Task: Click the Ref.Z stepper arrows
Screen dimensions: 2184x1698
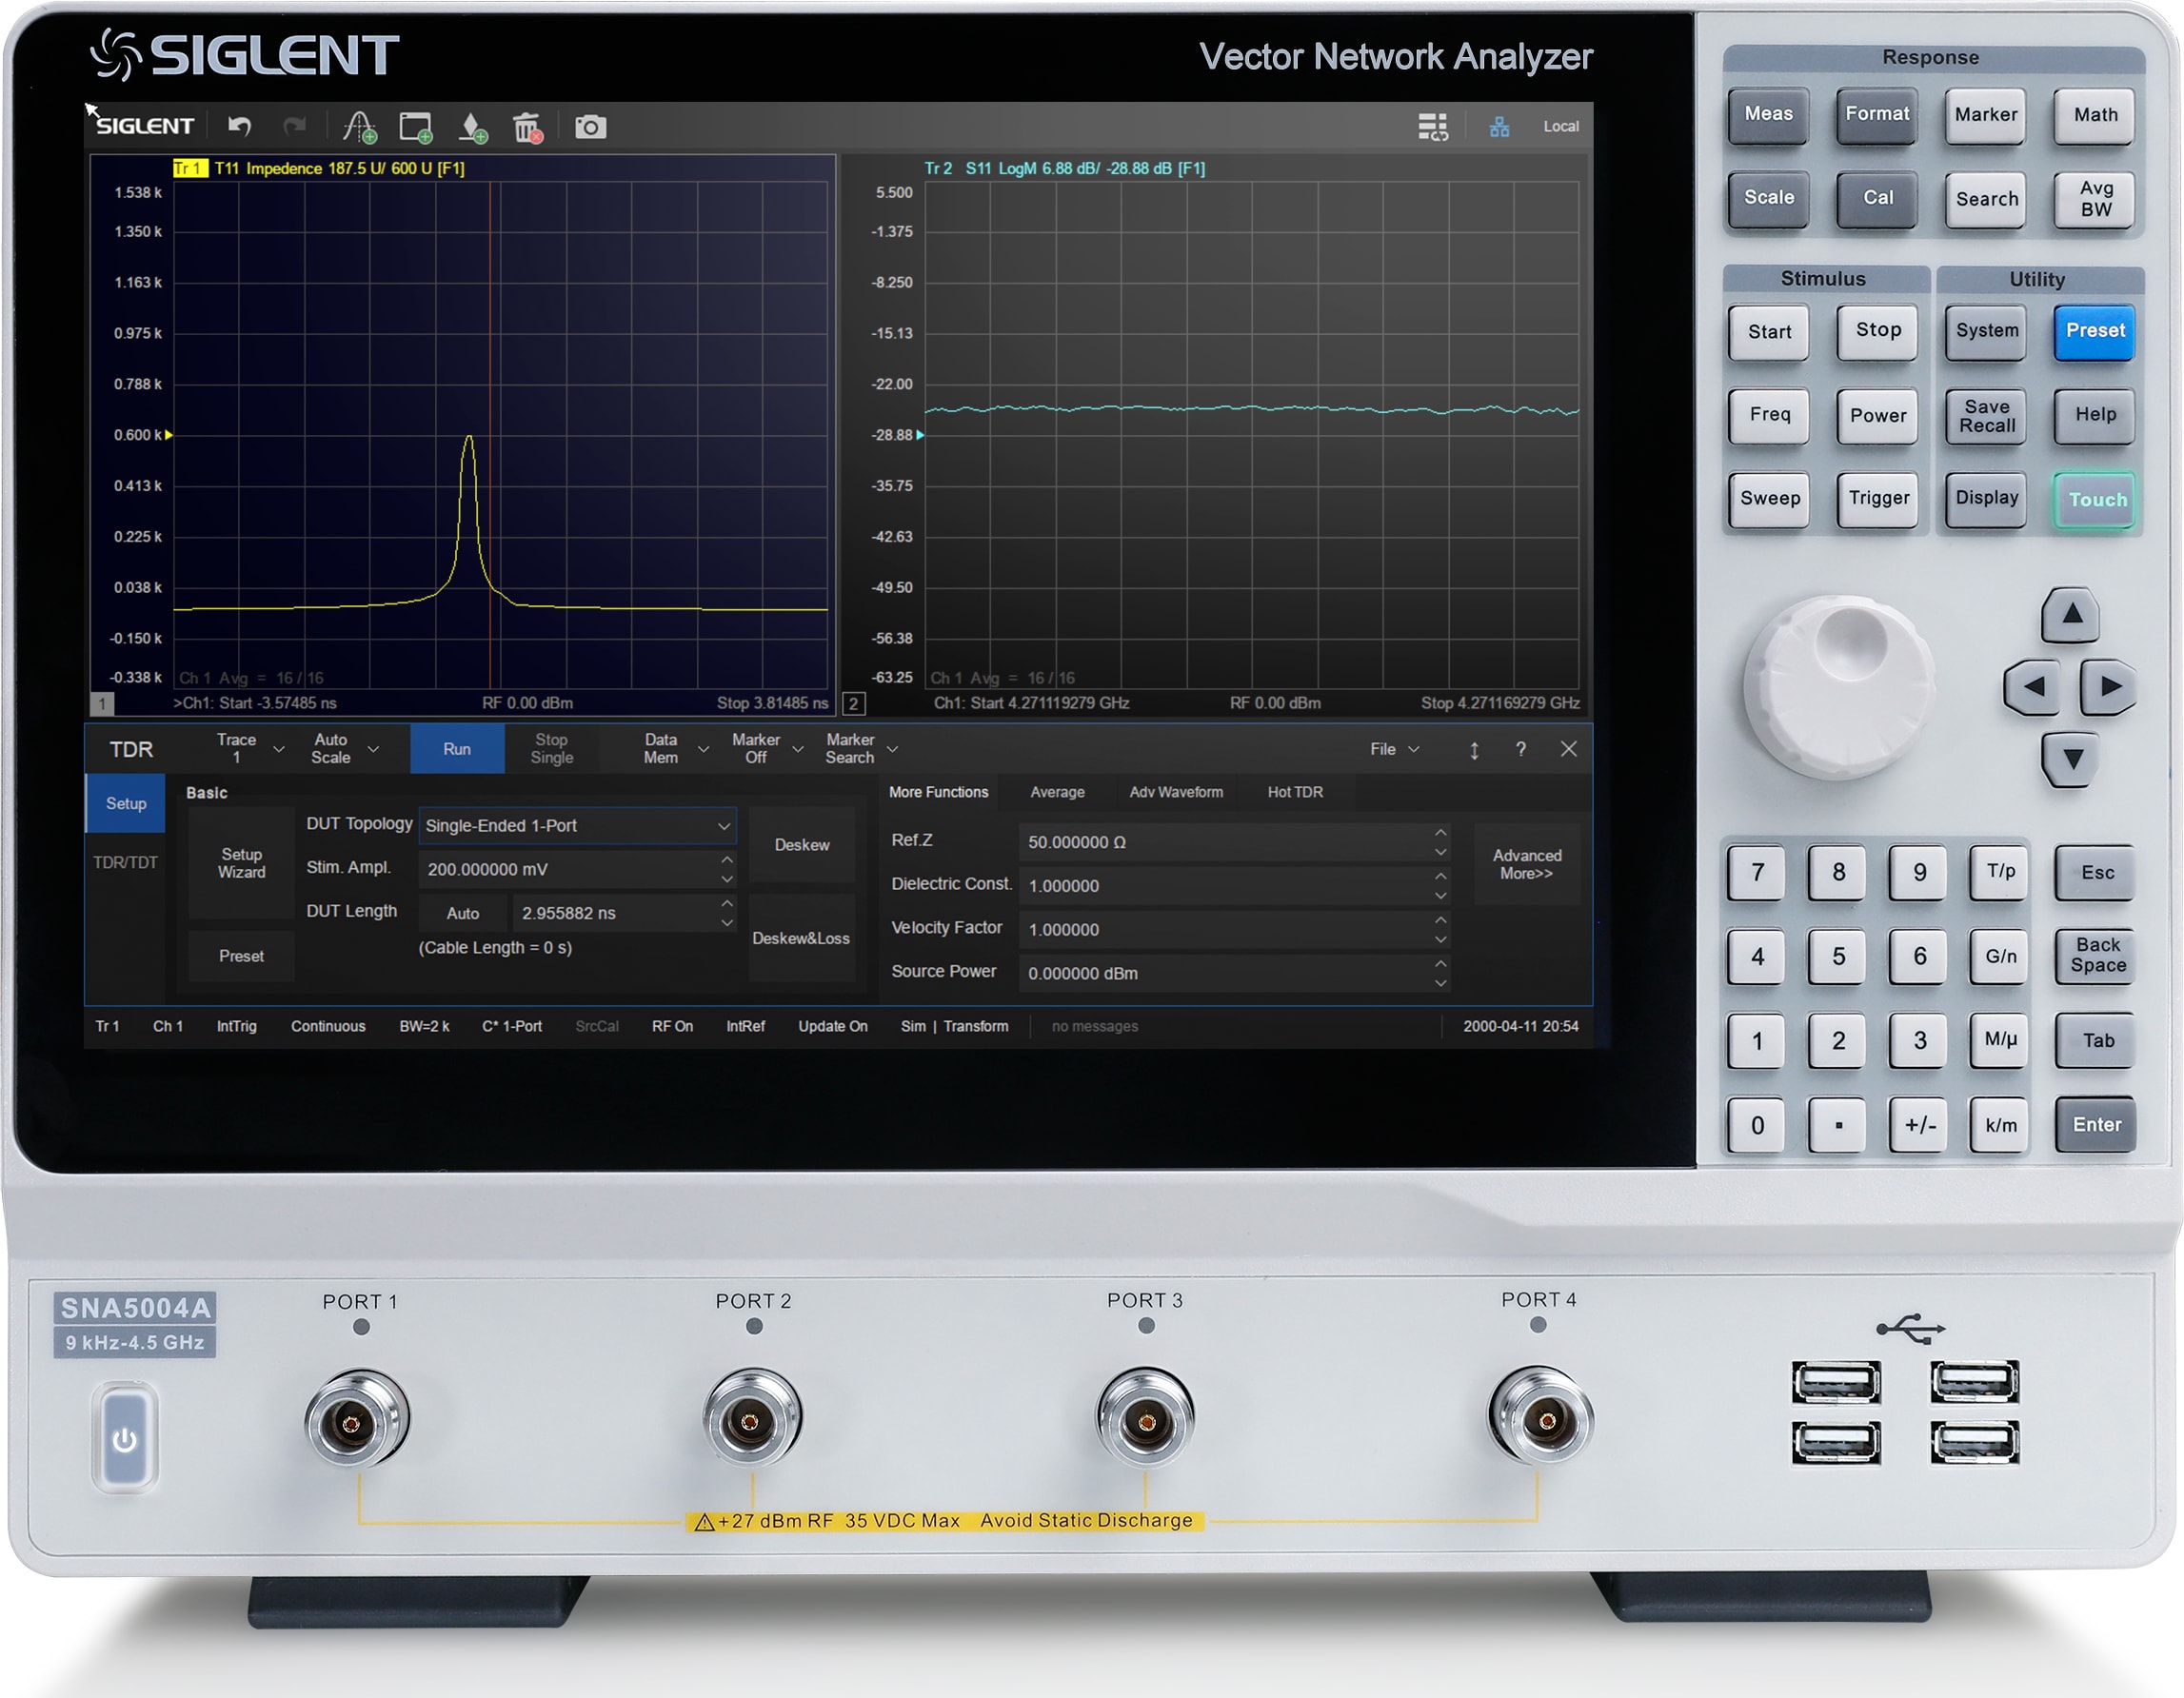Action: (1440, 842)
